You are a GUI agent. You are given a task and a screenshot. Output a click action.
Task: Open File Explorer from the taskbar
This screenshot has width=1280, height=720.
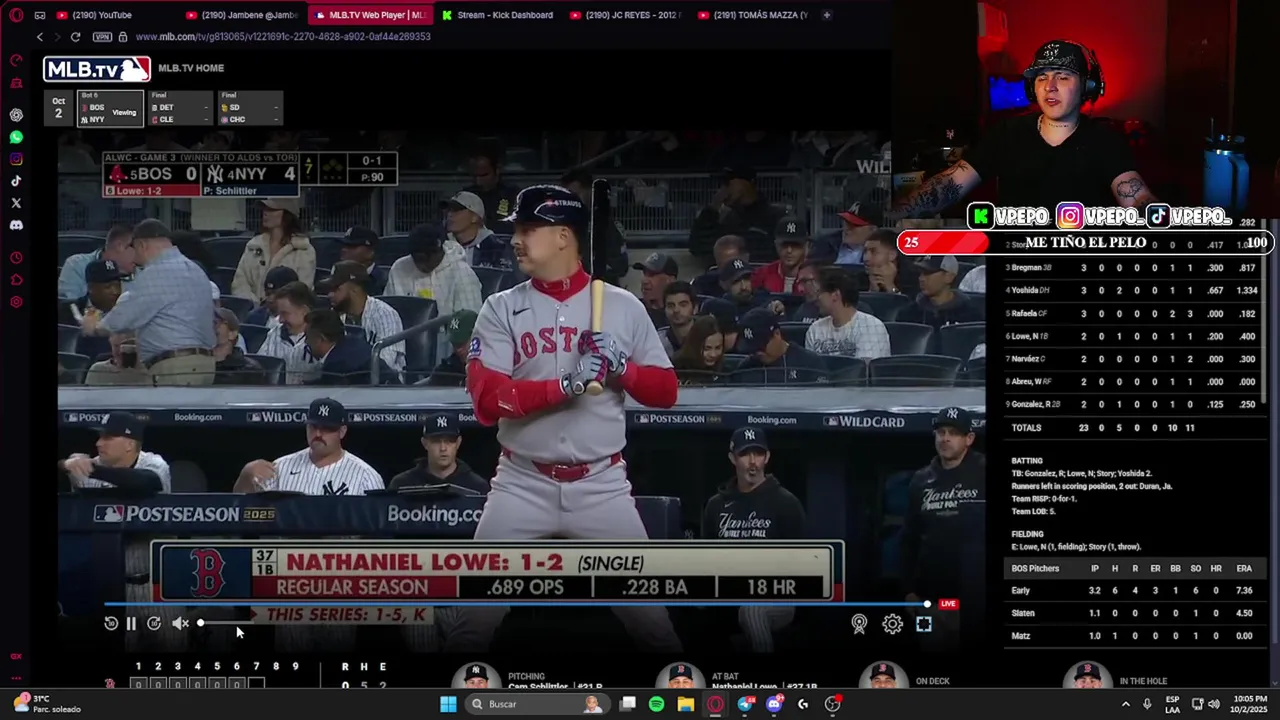pyautogui.click(x=686, y=704)
